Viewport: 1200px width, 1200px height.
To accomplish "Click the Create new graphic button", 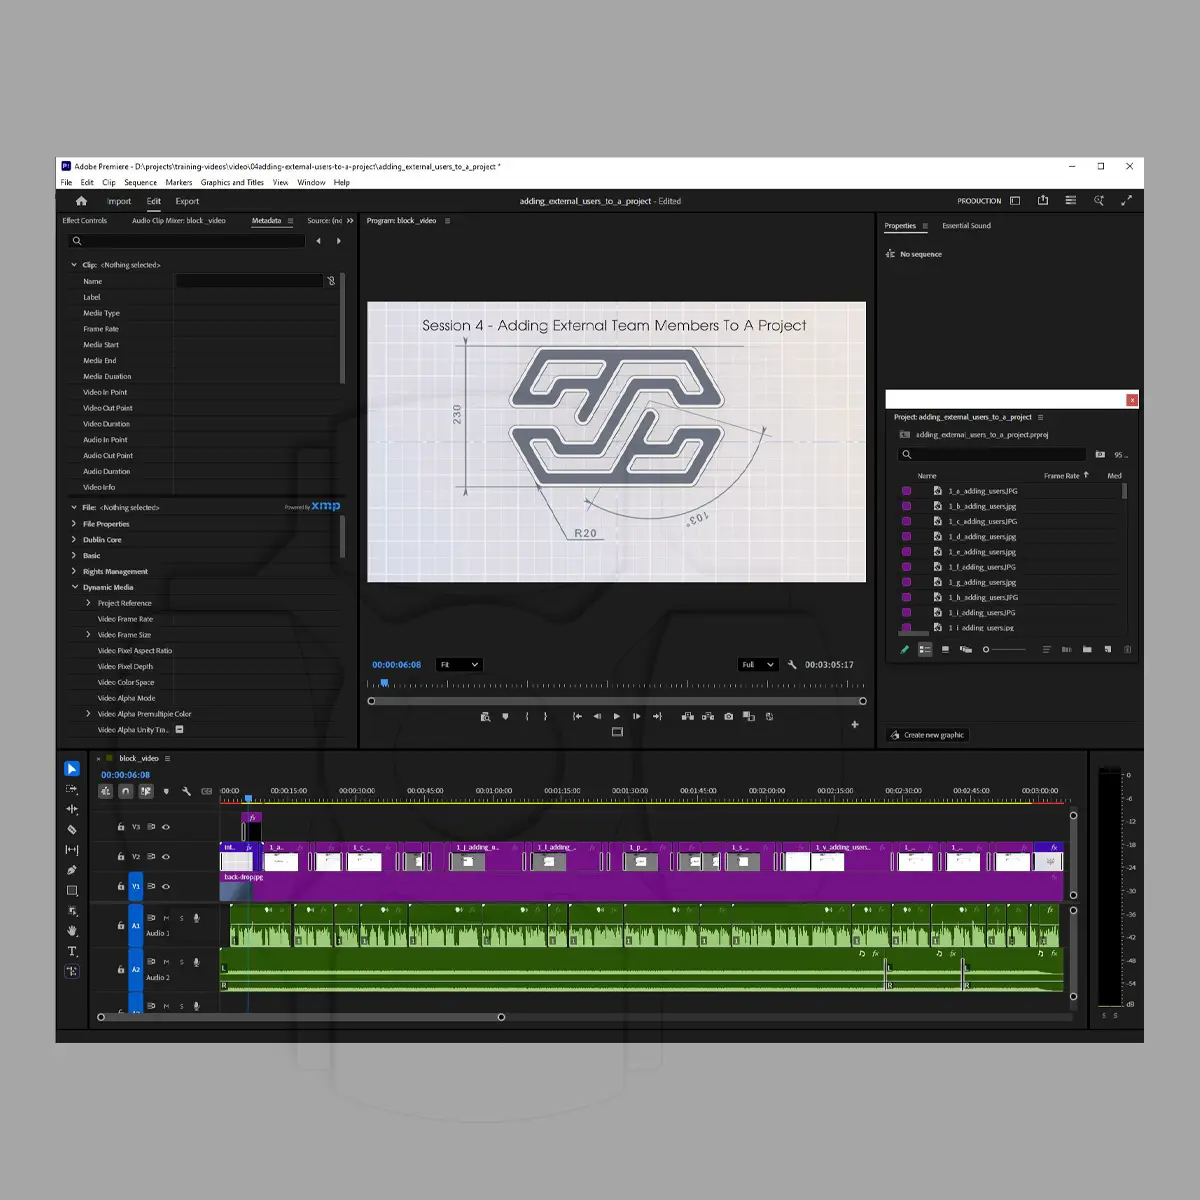I will click(x=927, y=735).
